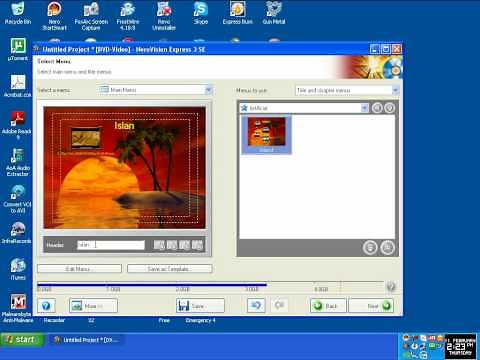
Task: Click the system tray clock showing 2:23
Action: click(461, 347)
